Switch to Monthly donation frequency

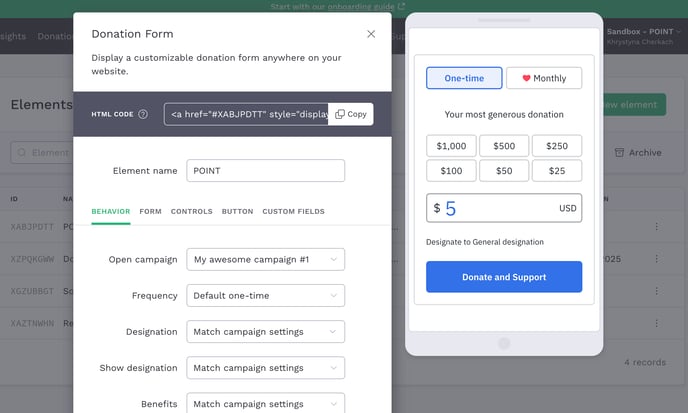pos(543,78)
